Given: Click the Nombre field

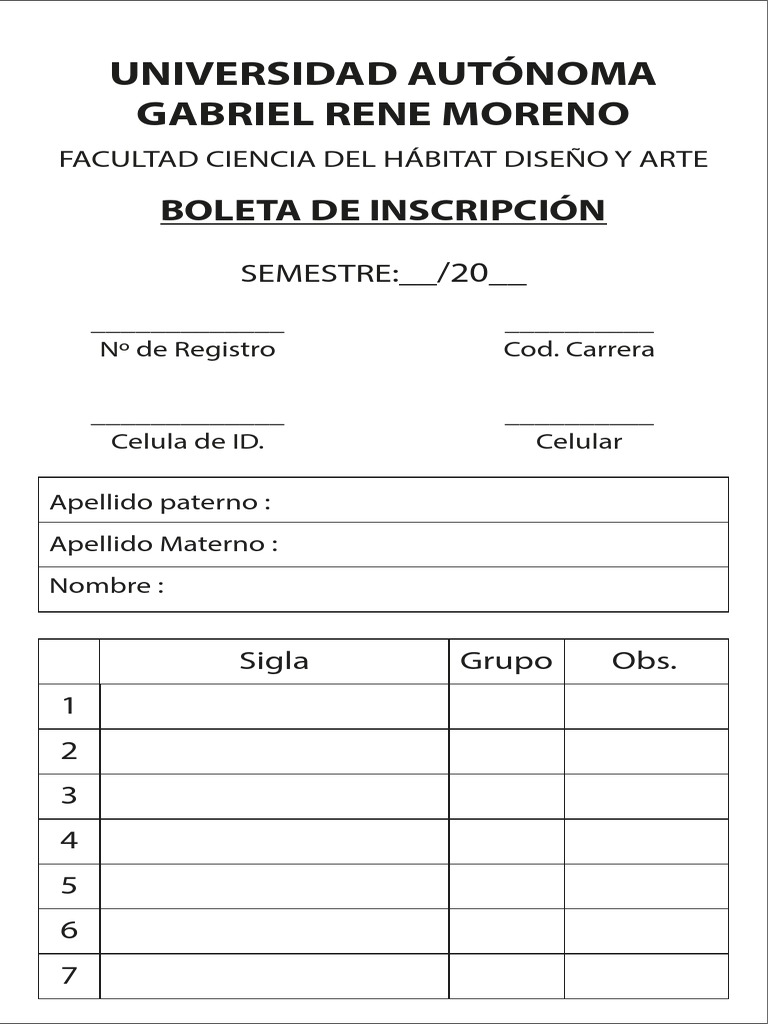Looking at the screenshot, I should pos(443,588).
